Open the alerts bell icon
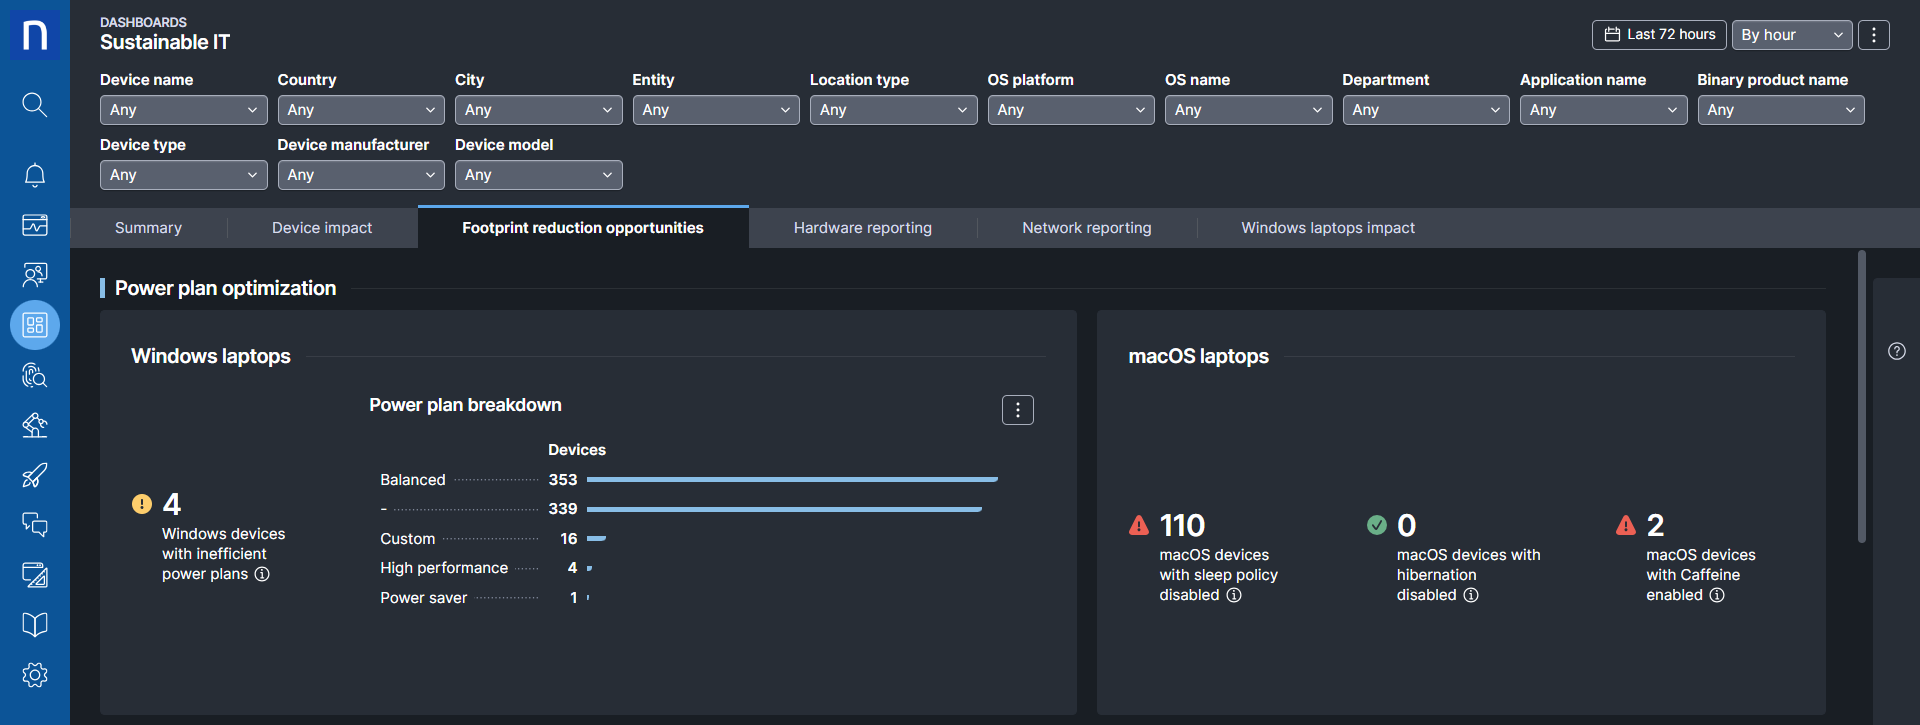This screenshot has width=1920, height=725. coord(34,175)
